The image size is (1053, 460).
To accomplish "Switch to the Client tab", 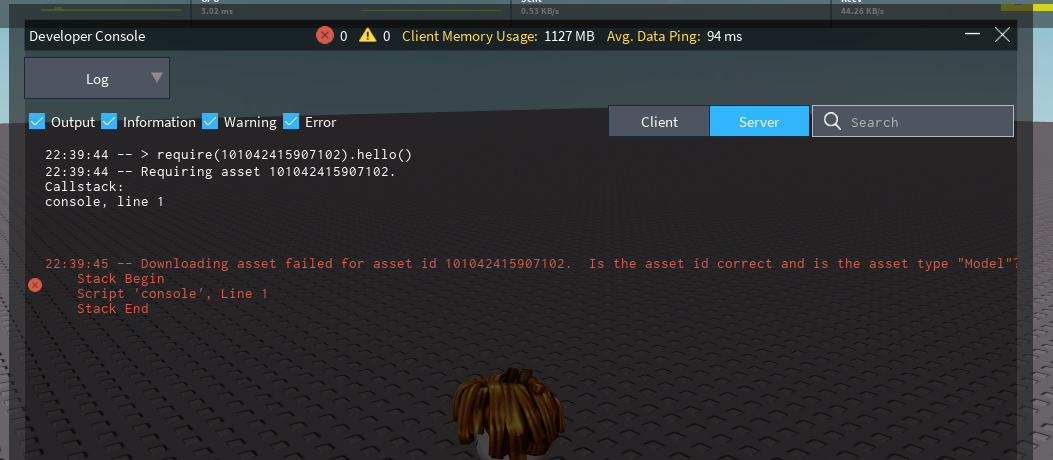I will pyautogui.click(x=659, y=122).
